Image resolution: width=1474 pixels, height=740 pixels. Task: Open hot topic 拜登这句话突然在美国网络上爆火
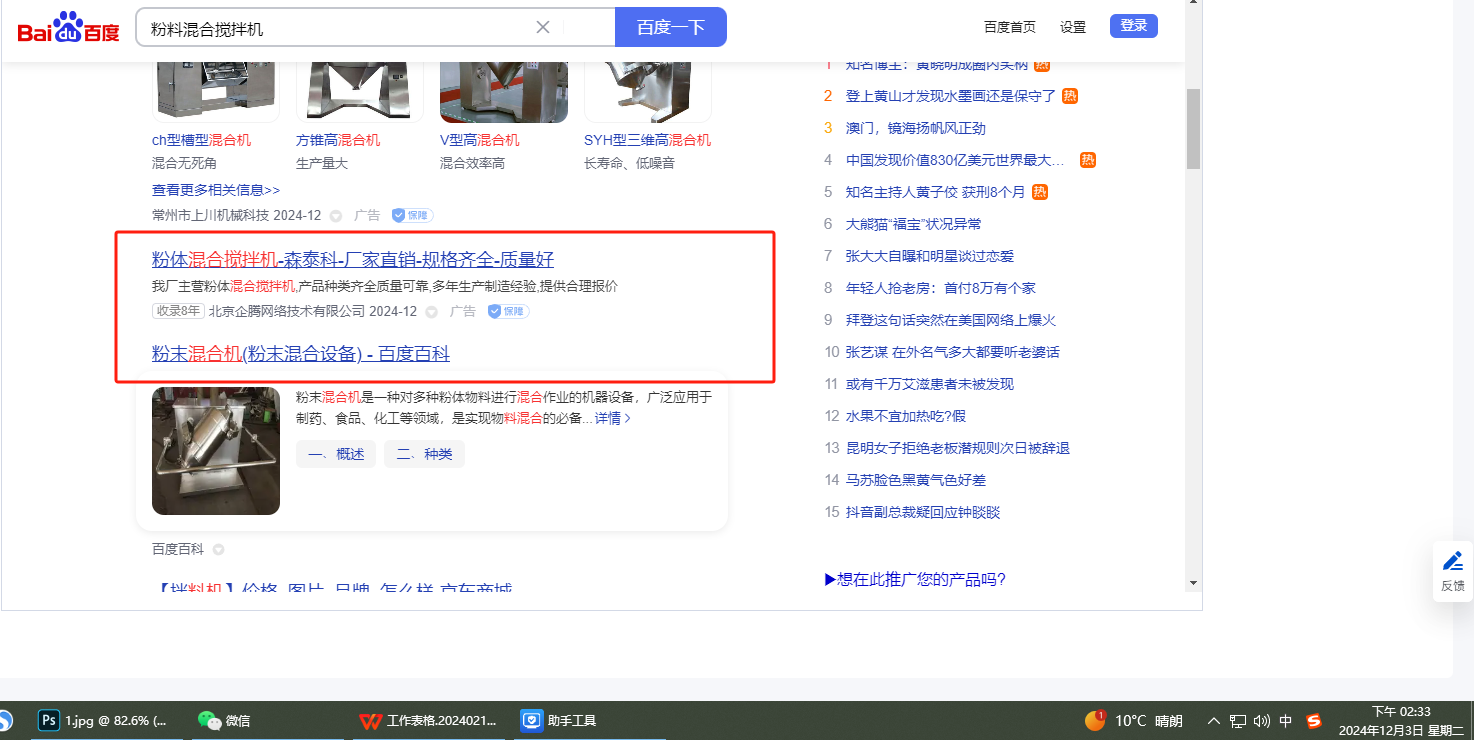tap(951, 320)
